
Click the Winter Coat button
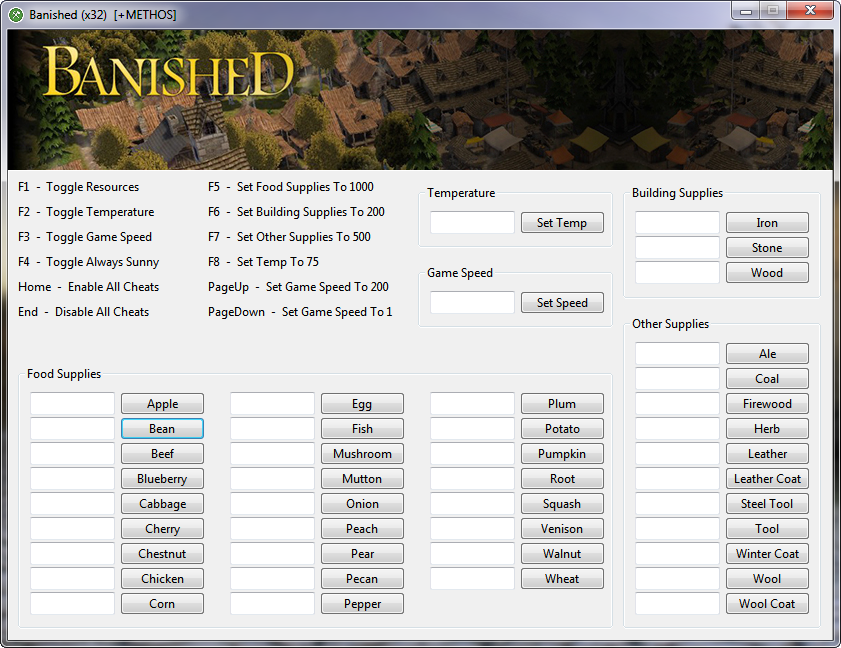click(767, 554)
